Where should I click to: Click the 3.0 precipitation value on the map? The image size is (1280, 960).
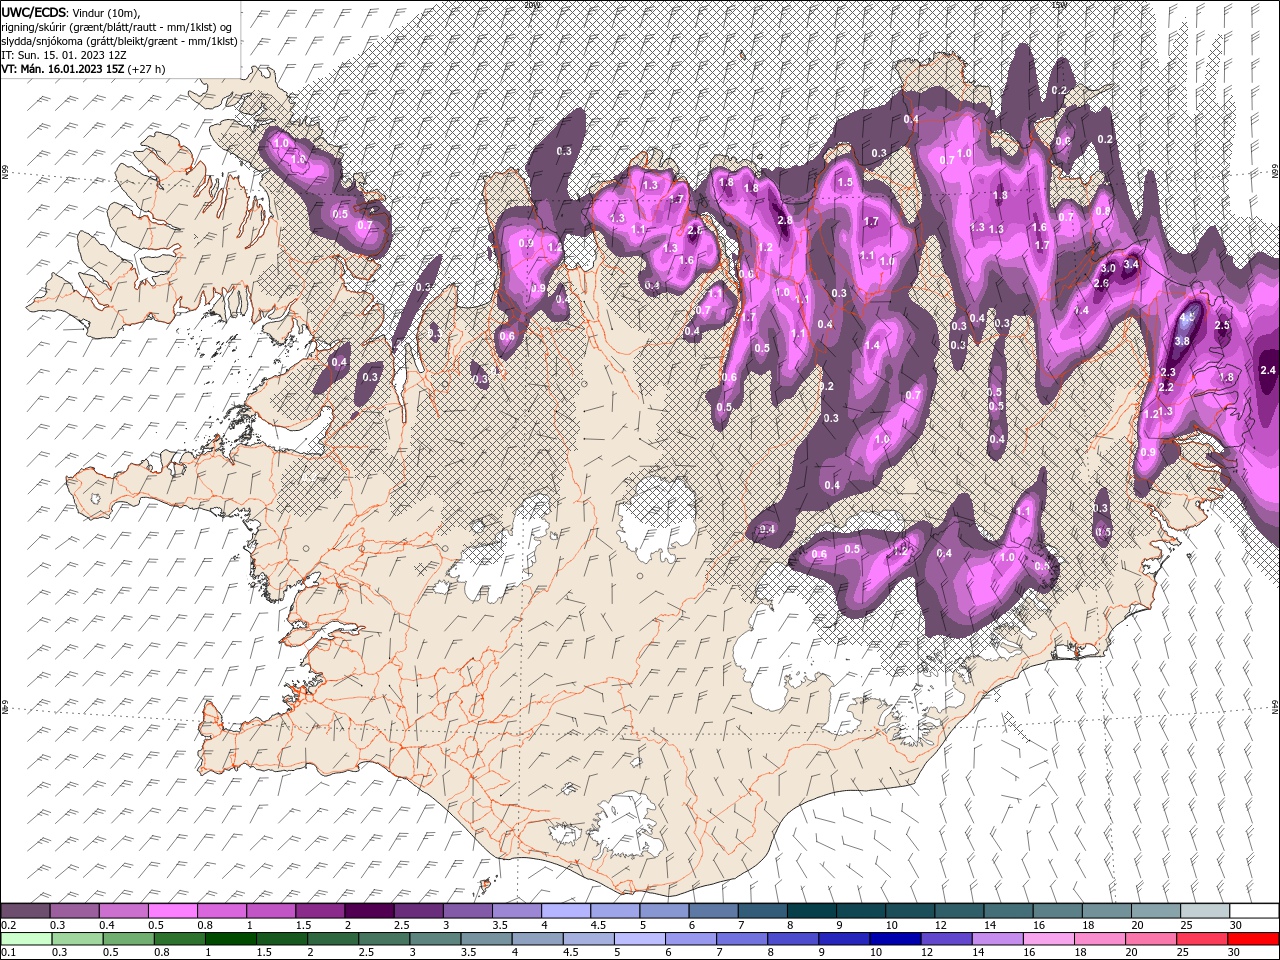tap(1108, 268)
